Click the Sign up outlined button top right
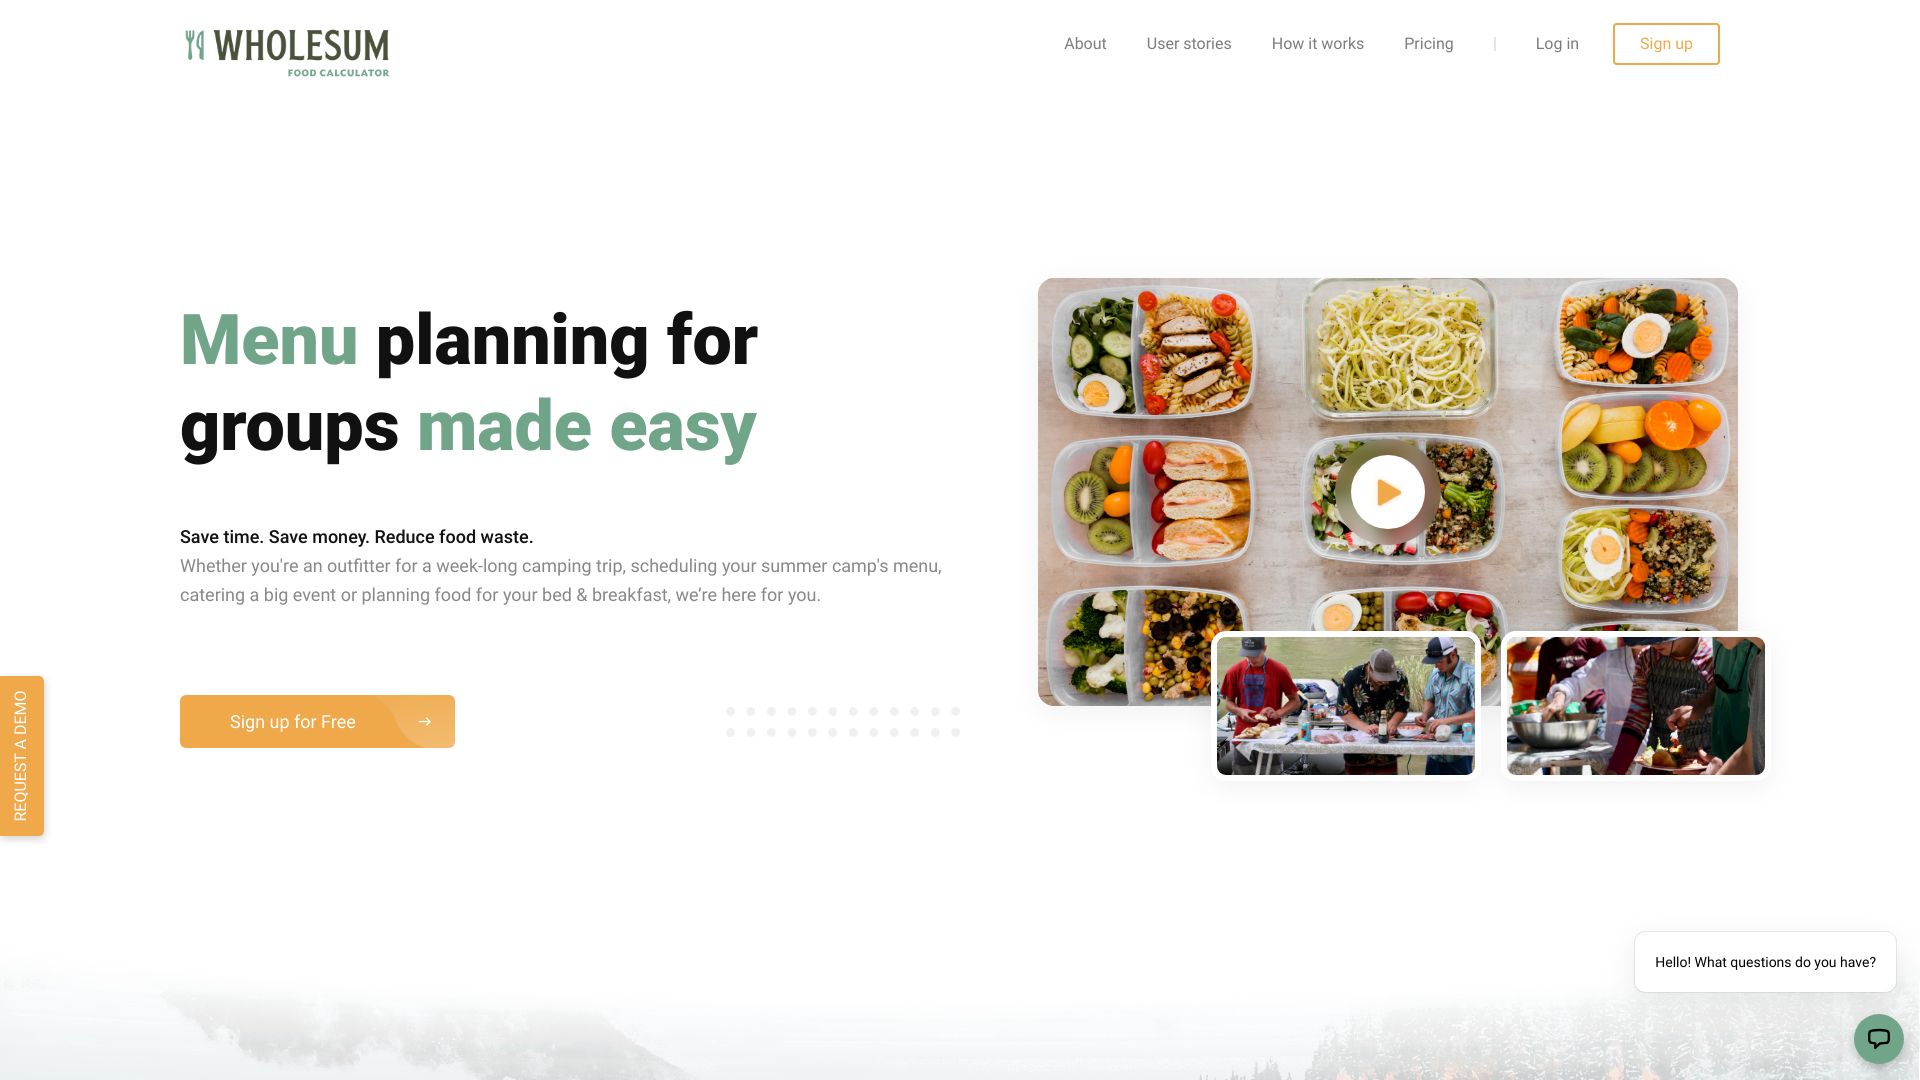The height and width of the screenshot is (1080, 1920). tap(1665, 44)
